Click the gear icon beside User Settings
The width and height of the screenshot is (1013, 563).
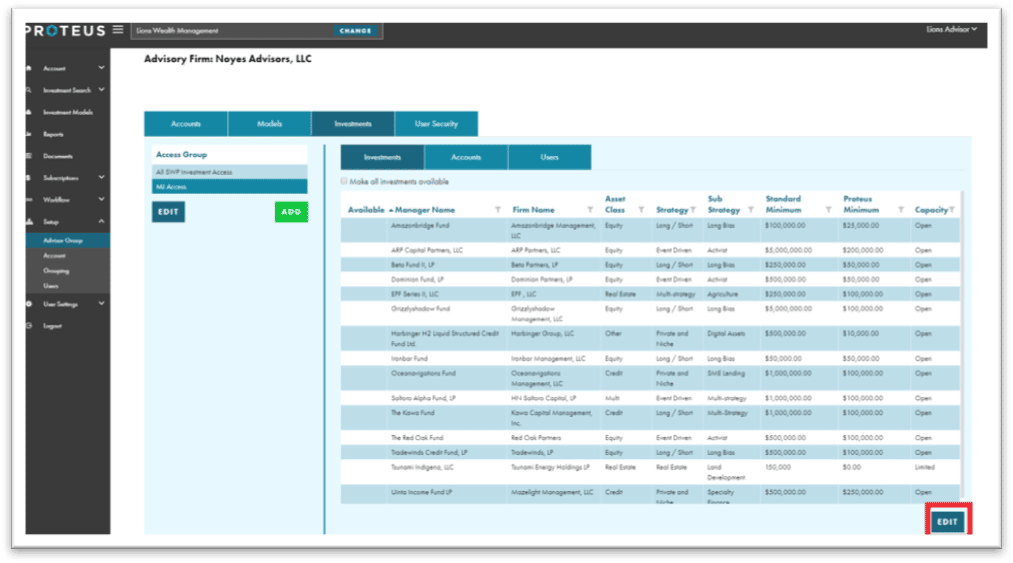pos(28,304)
